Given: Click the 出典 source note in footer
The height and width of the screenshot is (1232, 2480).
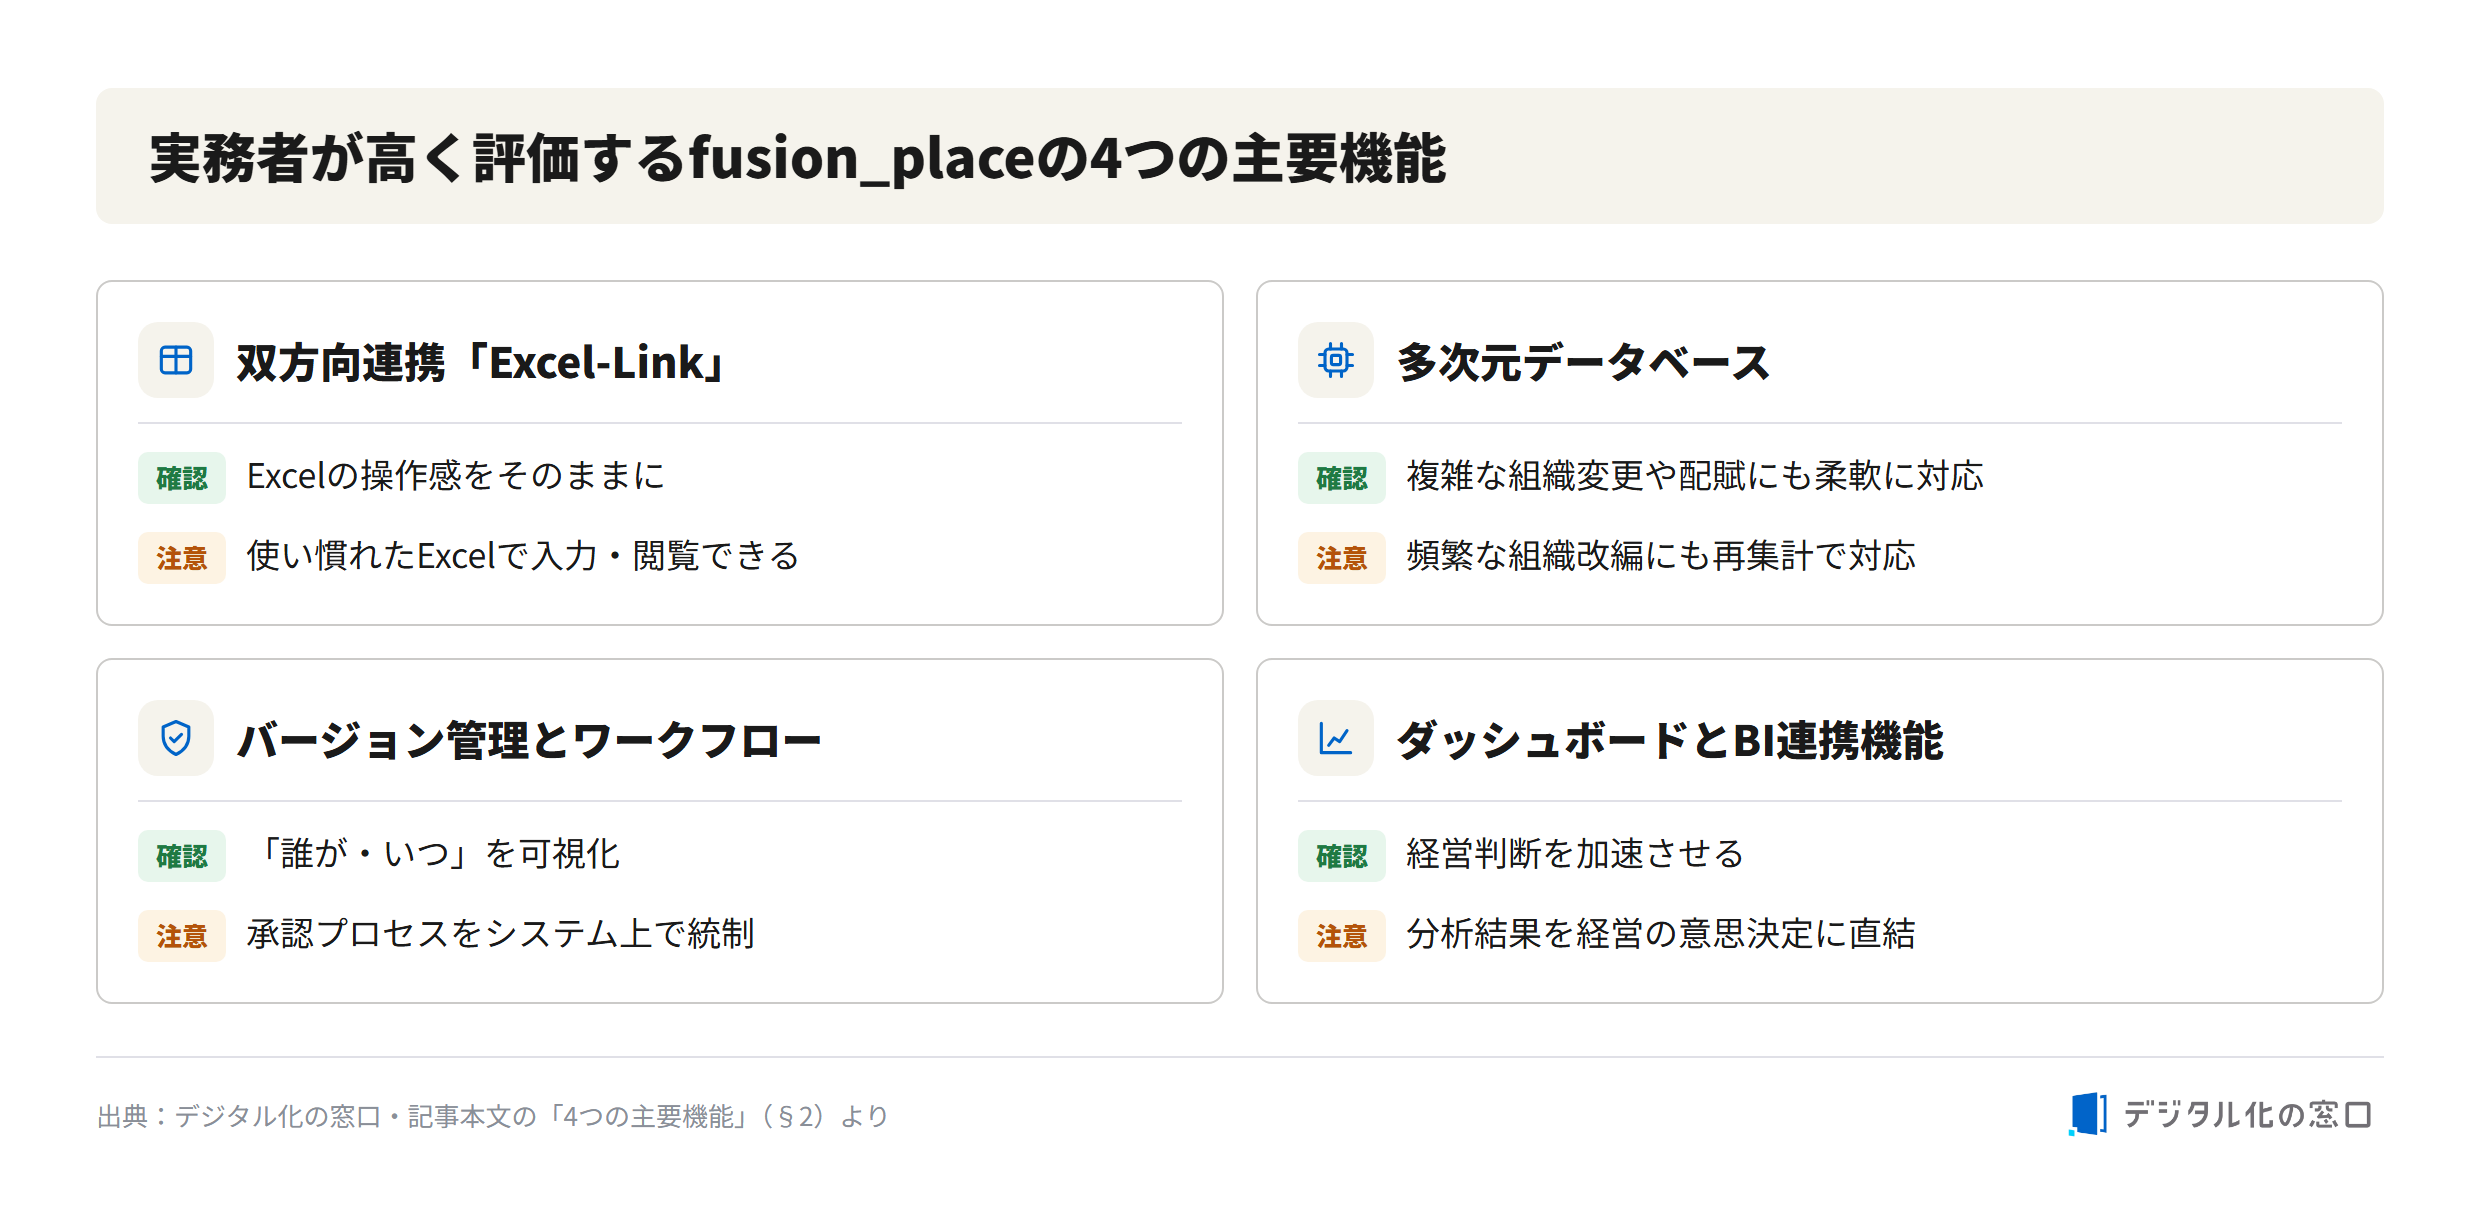Looking at the screenshot, I should point(493,1116).
